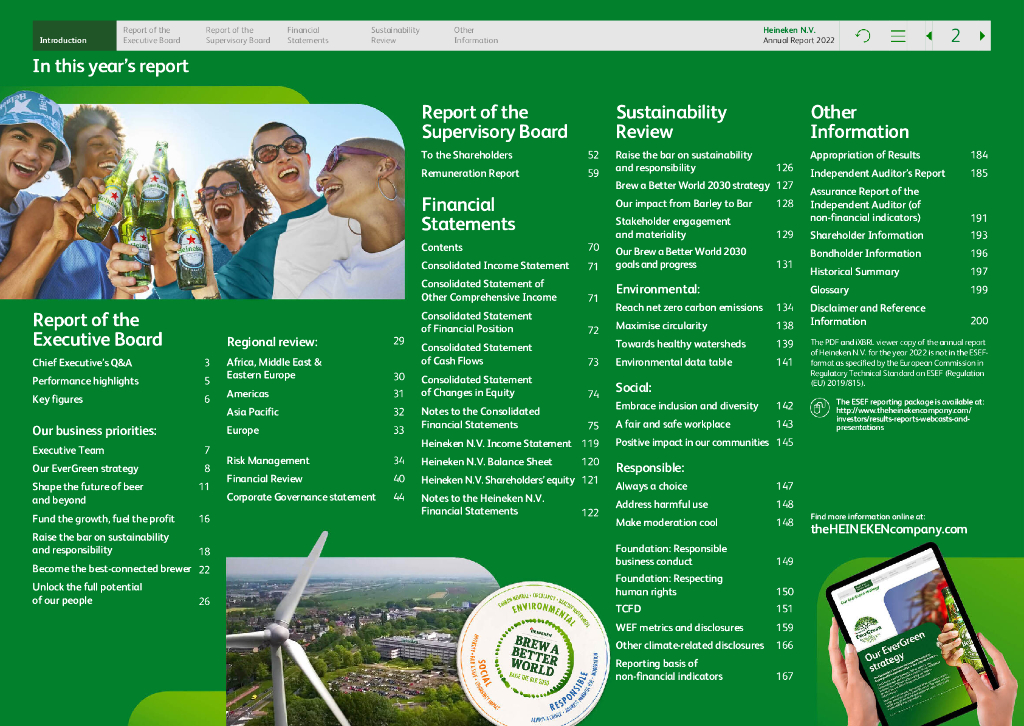Go to previous page arrow
Image resolution: width=1024 pixels, height=726 pixels.
929,36
